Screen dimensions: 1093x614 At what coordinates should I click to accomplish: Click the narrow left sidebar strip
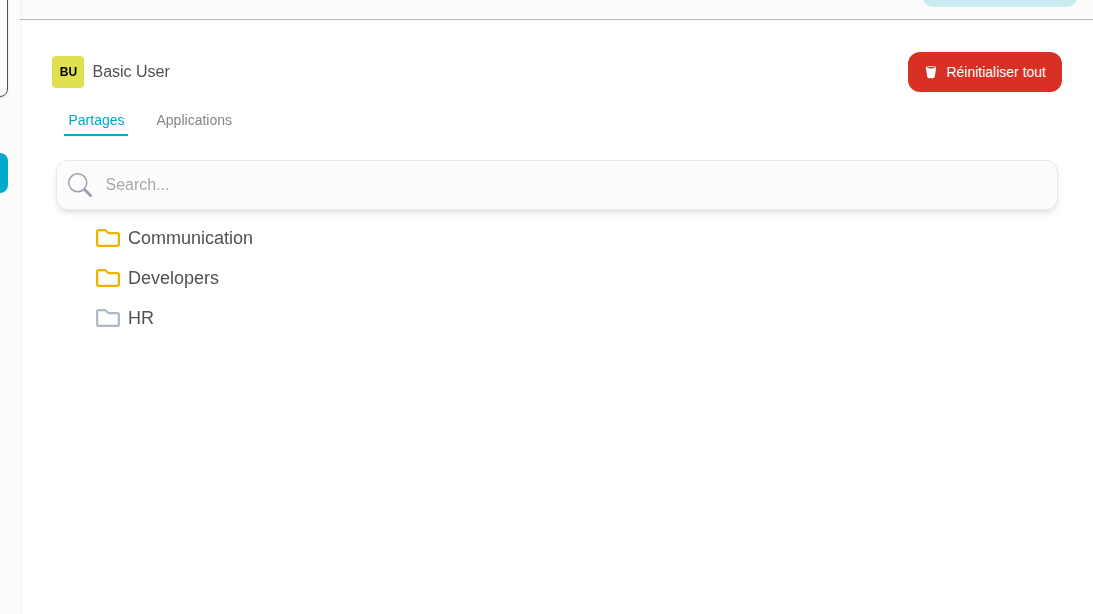(10, 400)
